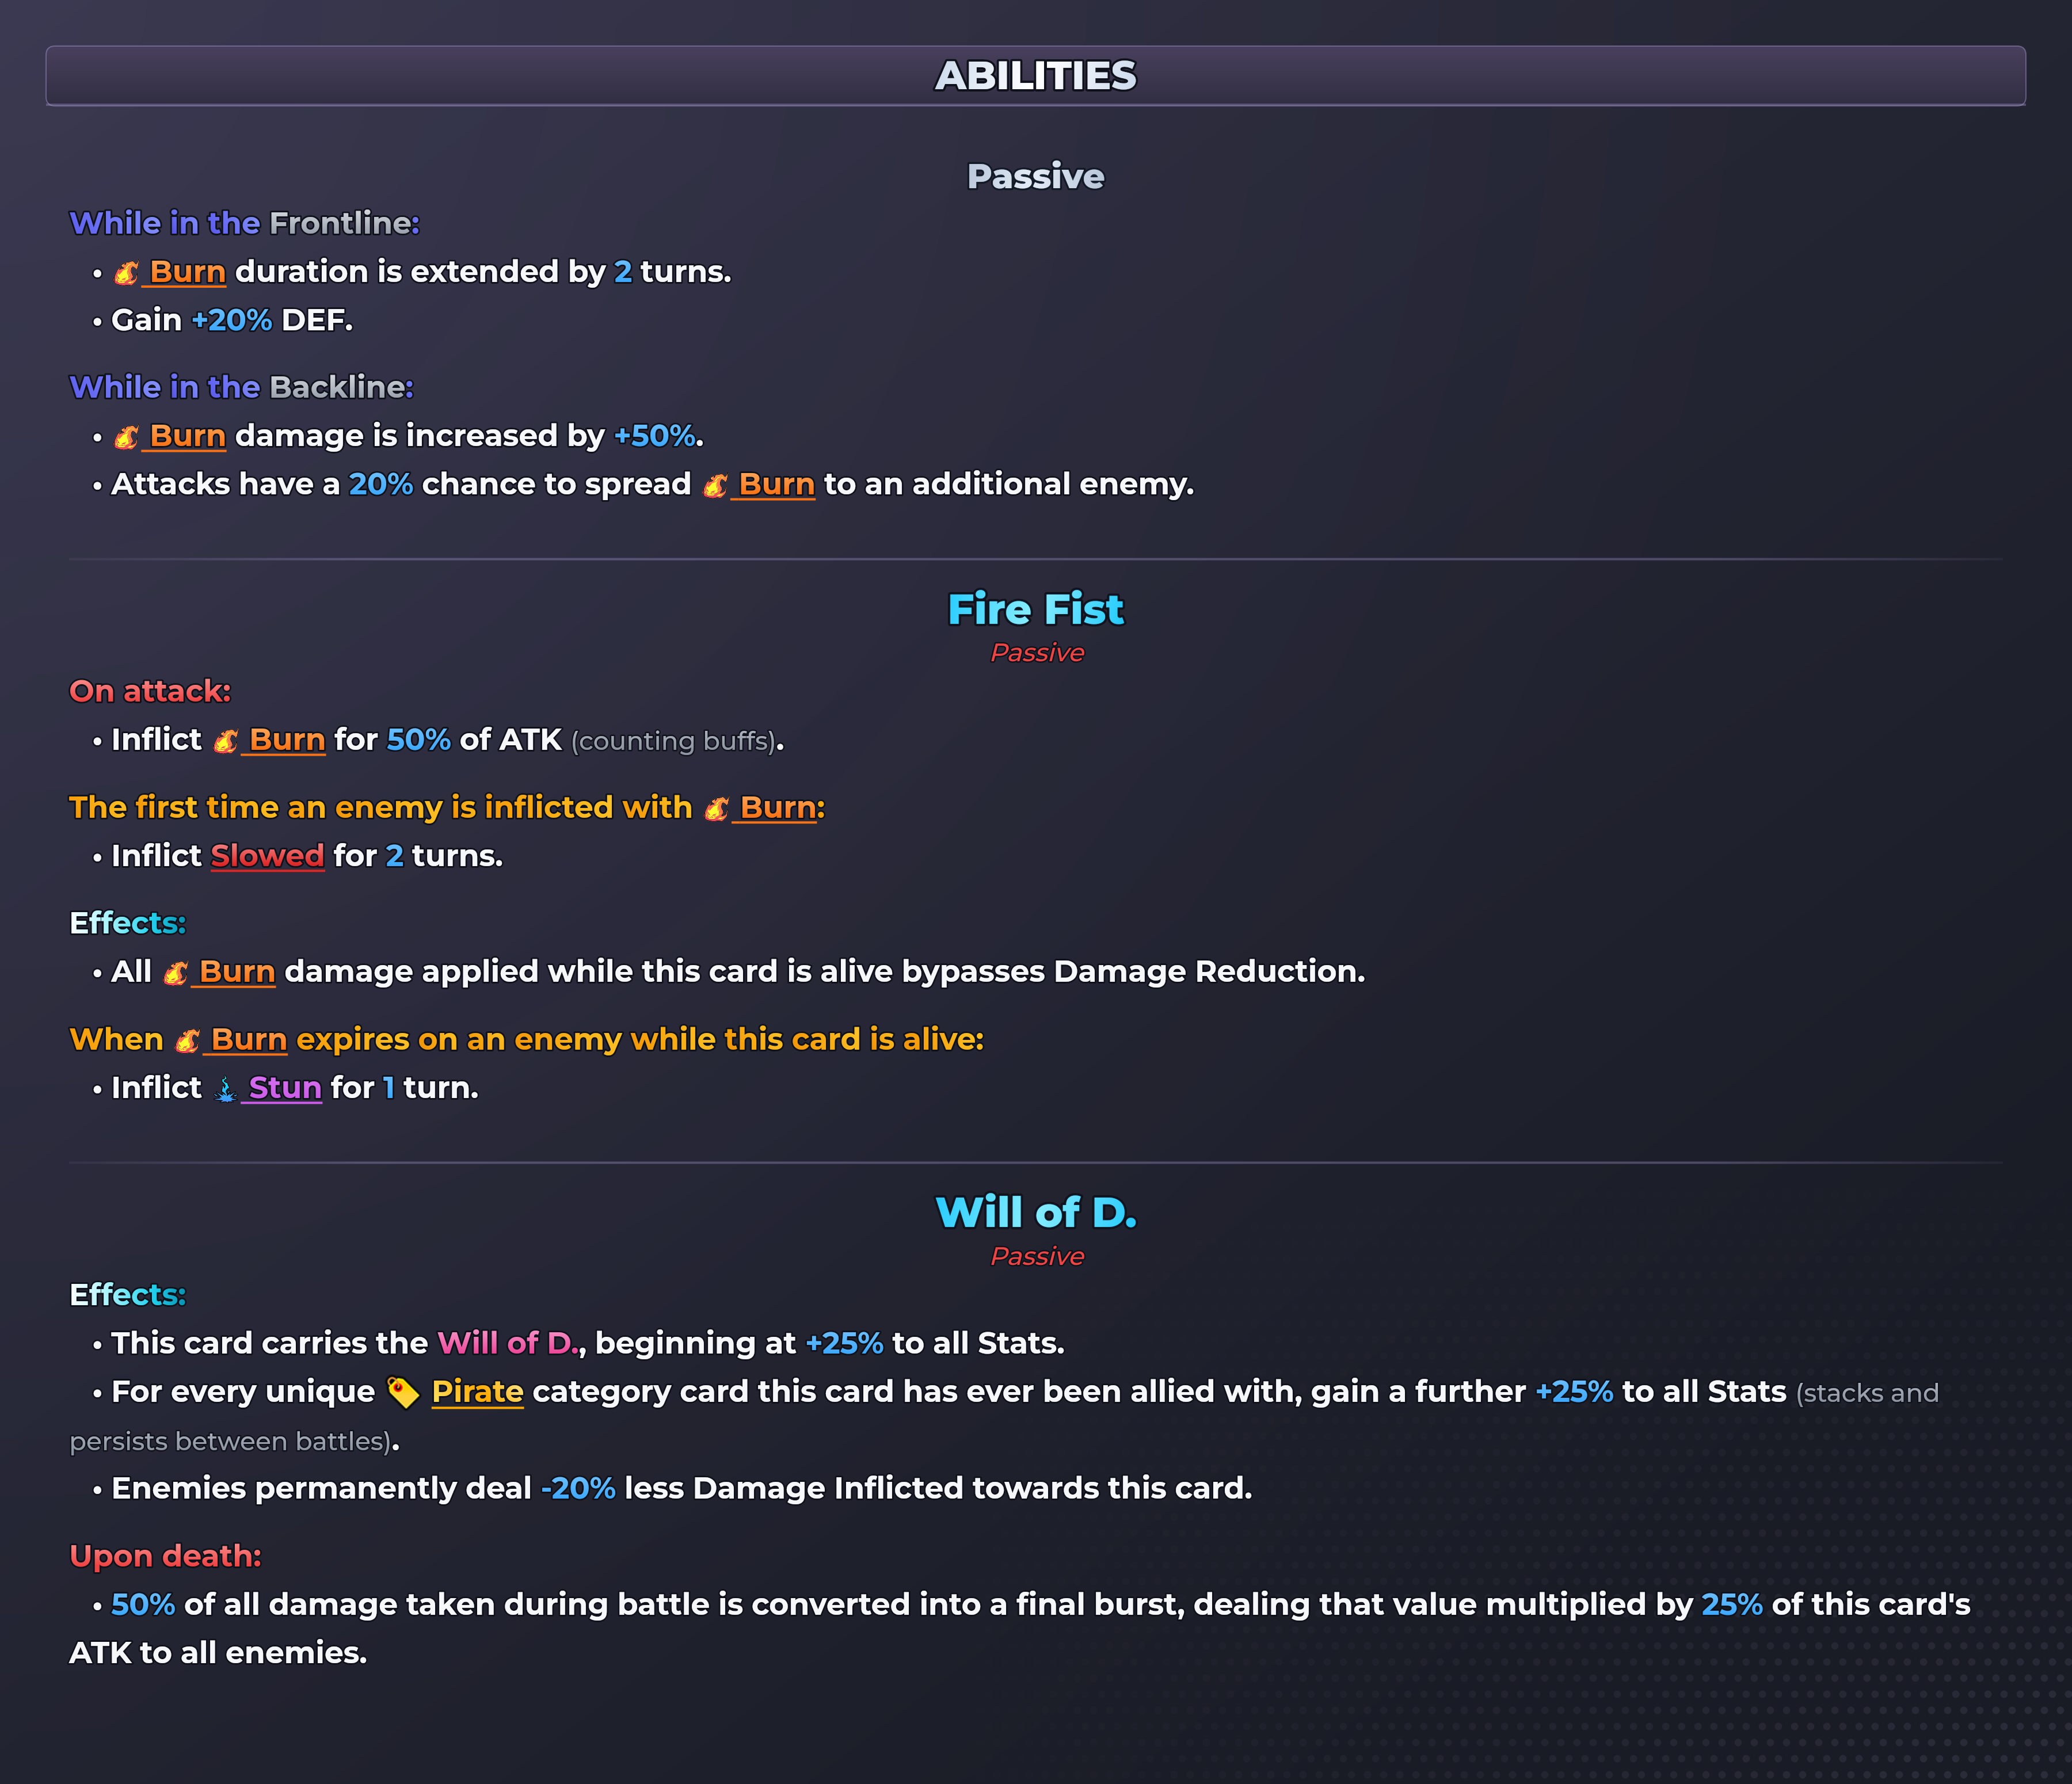Click the flame icon before 'Burn damage is increased'

[x=126, y=436]
